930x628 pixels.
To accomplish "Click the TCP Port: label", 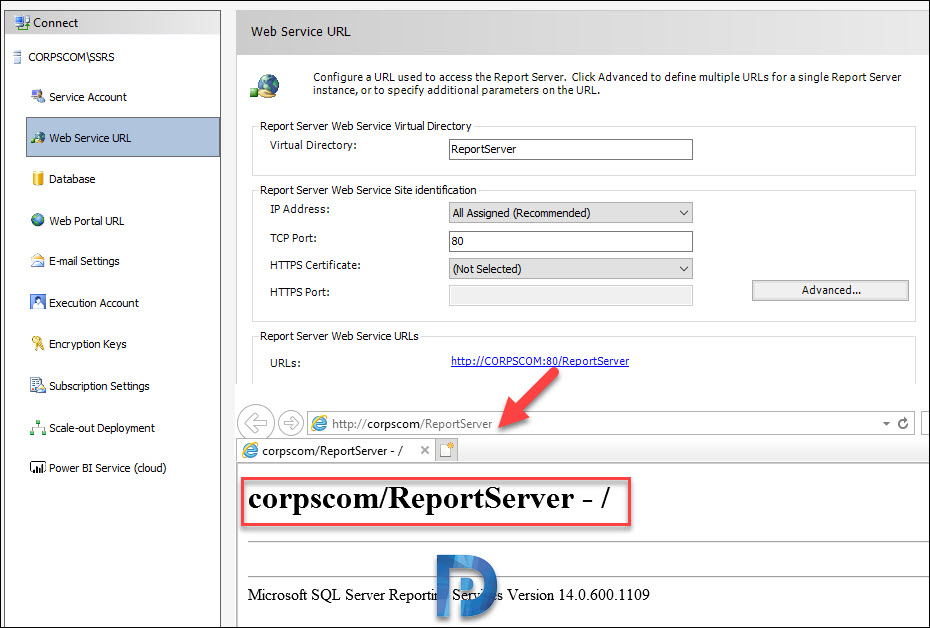I will point(293,238).
